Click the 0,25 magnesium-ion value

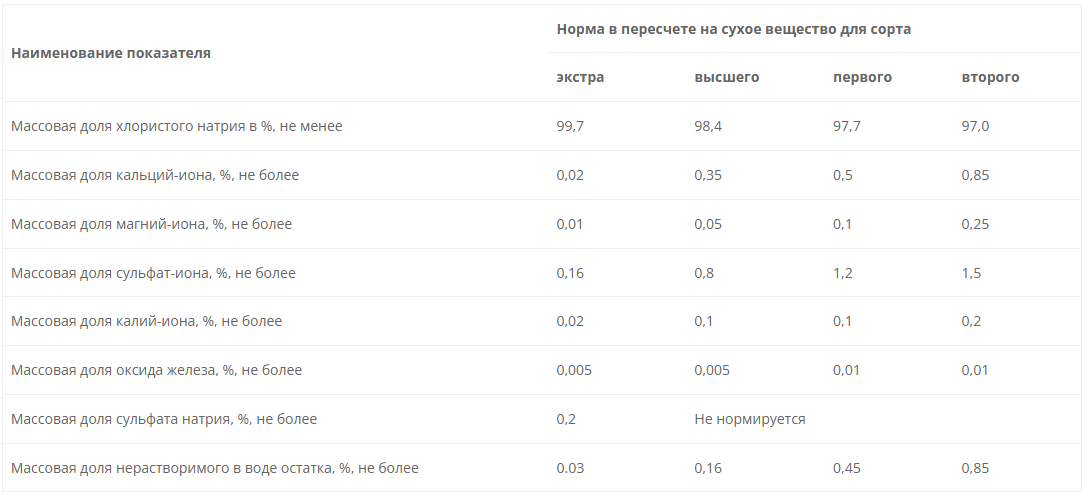[975, 224]
